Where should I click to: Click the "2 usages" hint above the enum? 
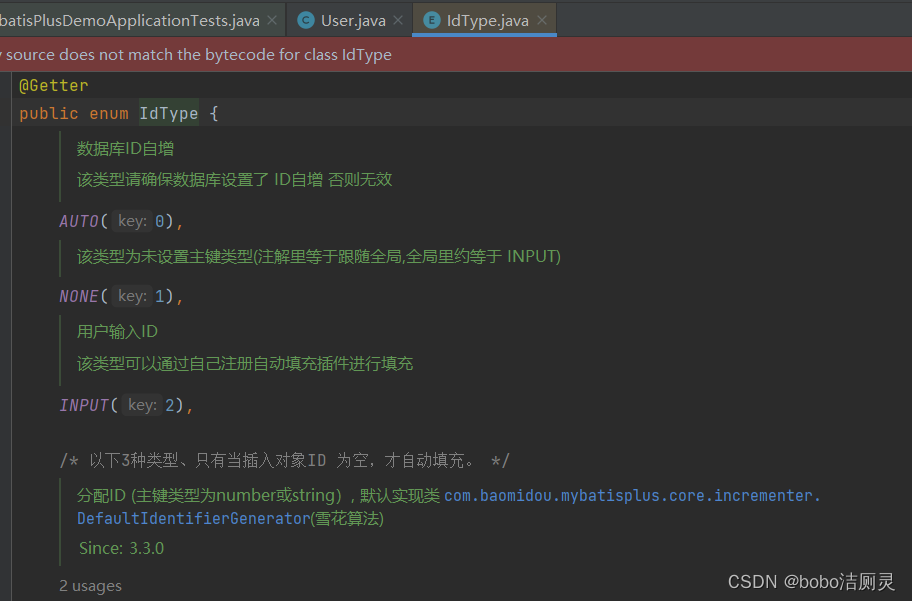pos(90,585)
